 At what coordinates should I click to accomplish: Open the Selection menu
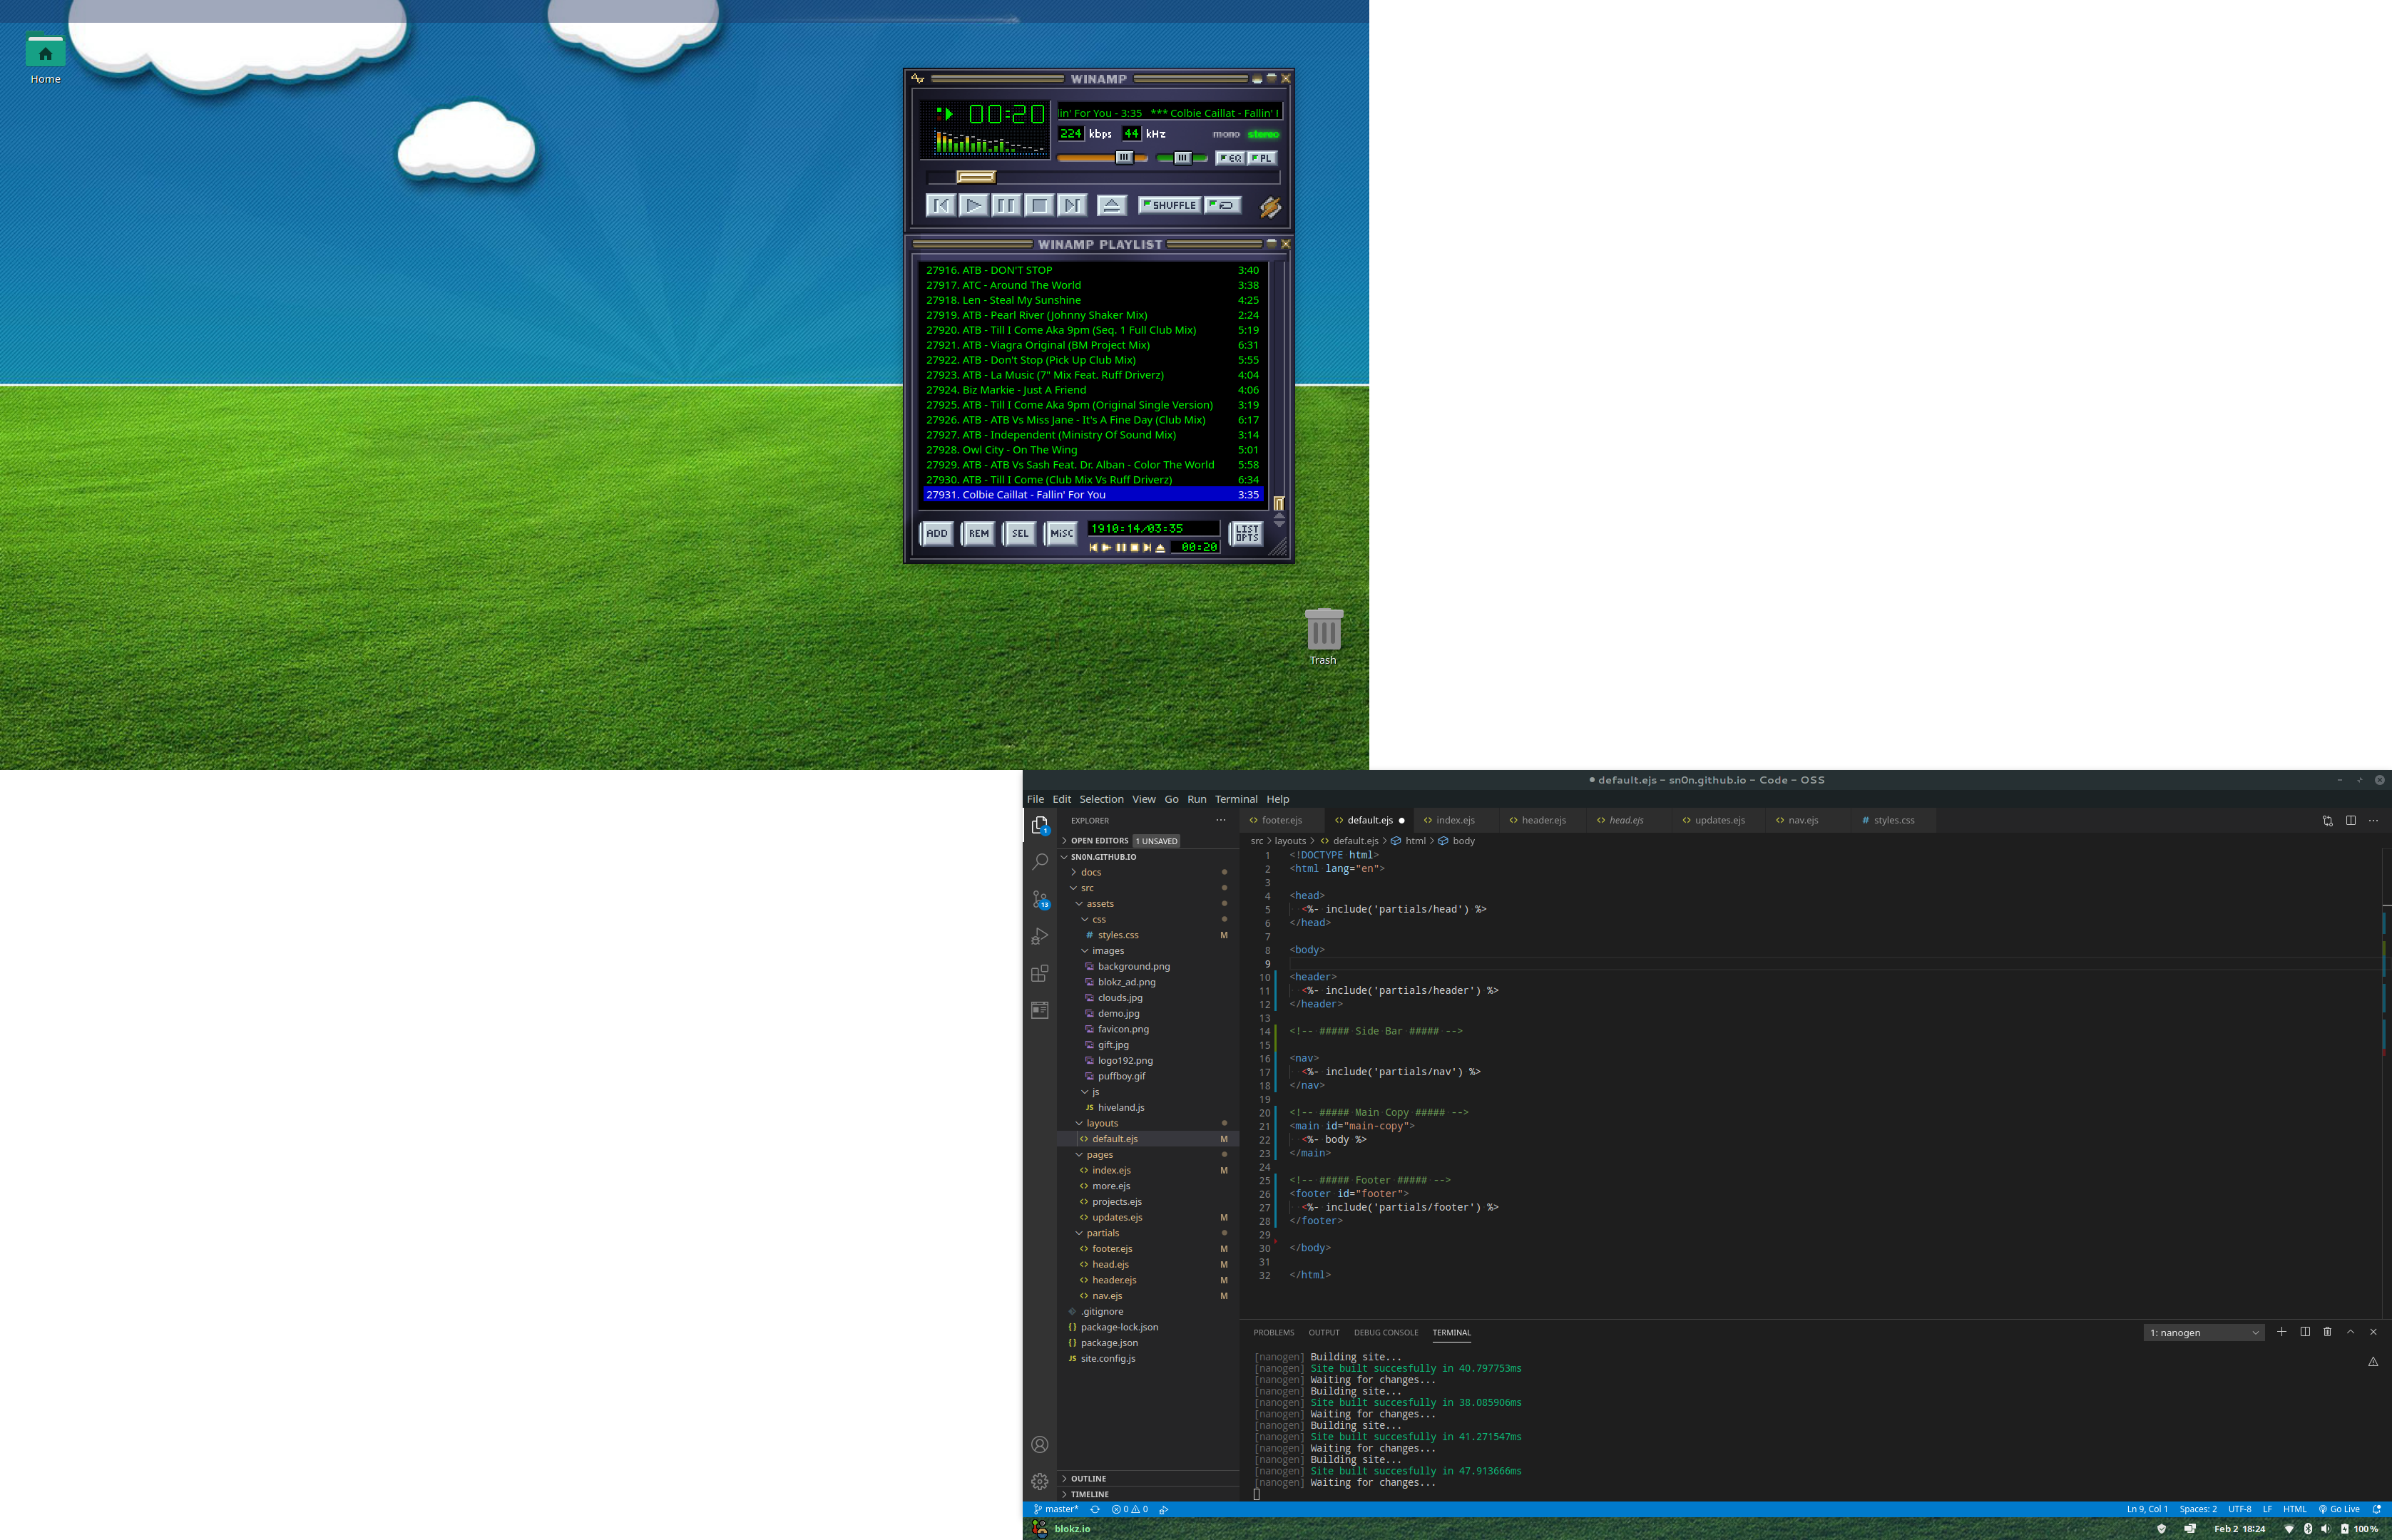click(1101, 799)
